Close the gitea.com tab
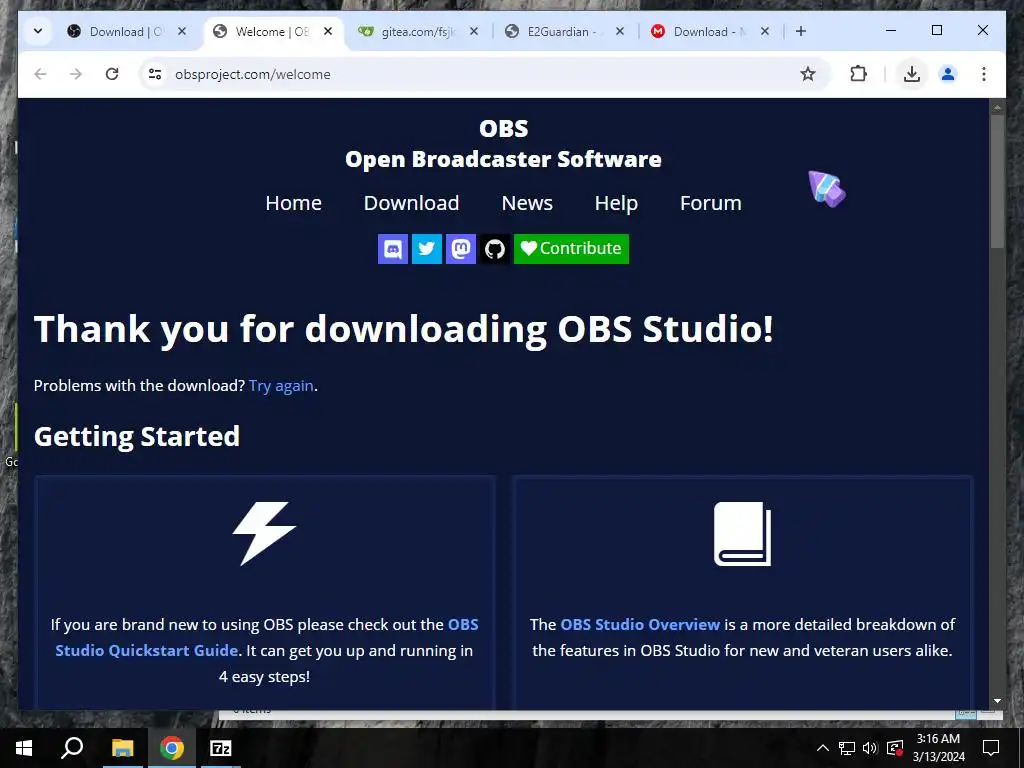1024x768 pixels. [x=474, y=31]
